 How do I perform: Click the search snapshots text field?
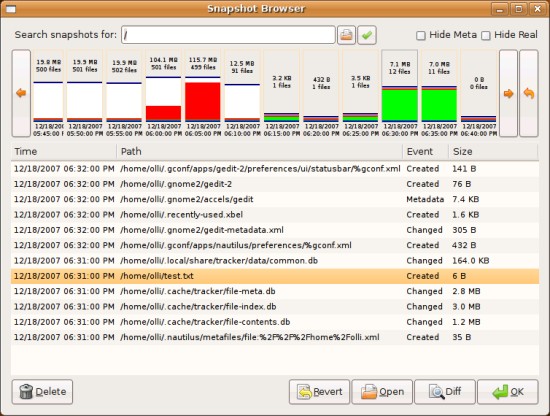(228, 35)
